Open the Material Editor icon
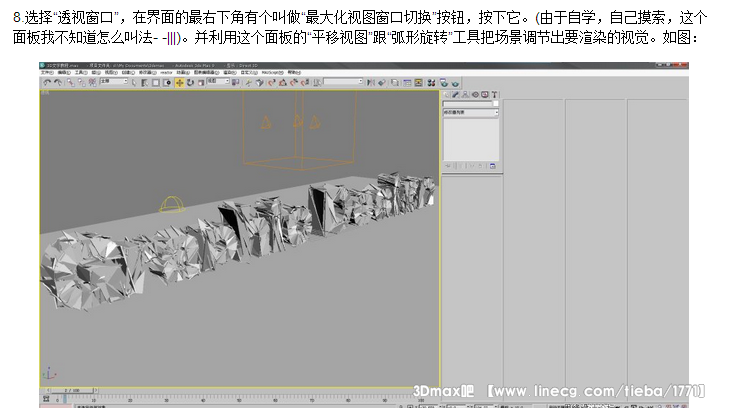Image resolution: width=734 pixels, height=408 pixels. (431, 82)
